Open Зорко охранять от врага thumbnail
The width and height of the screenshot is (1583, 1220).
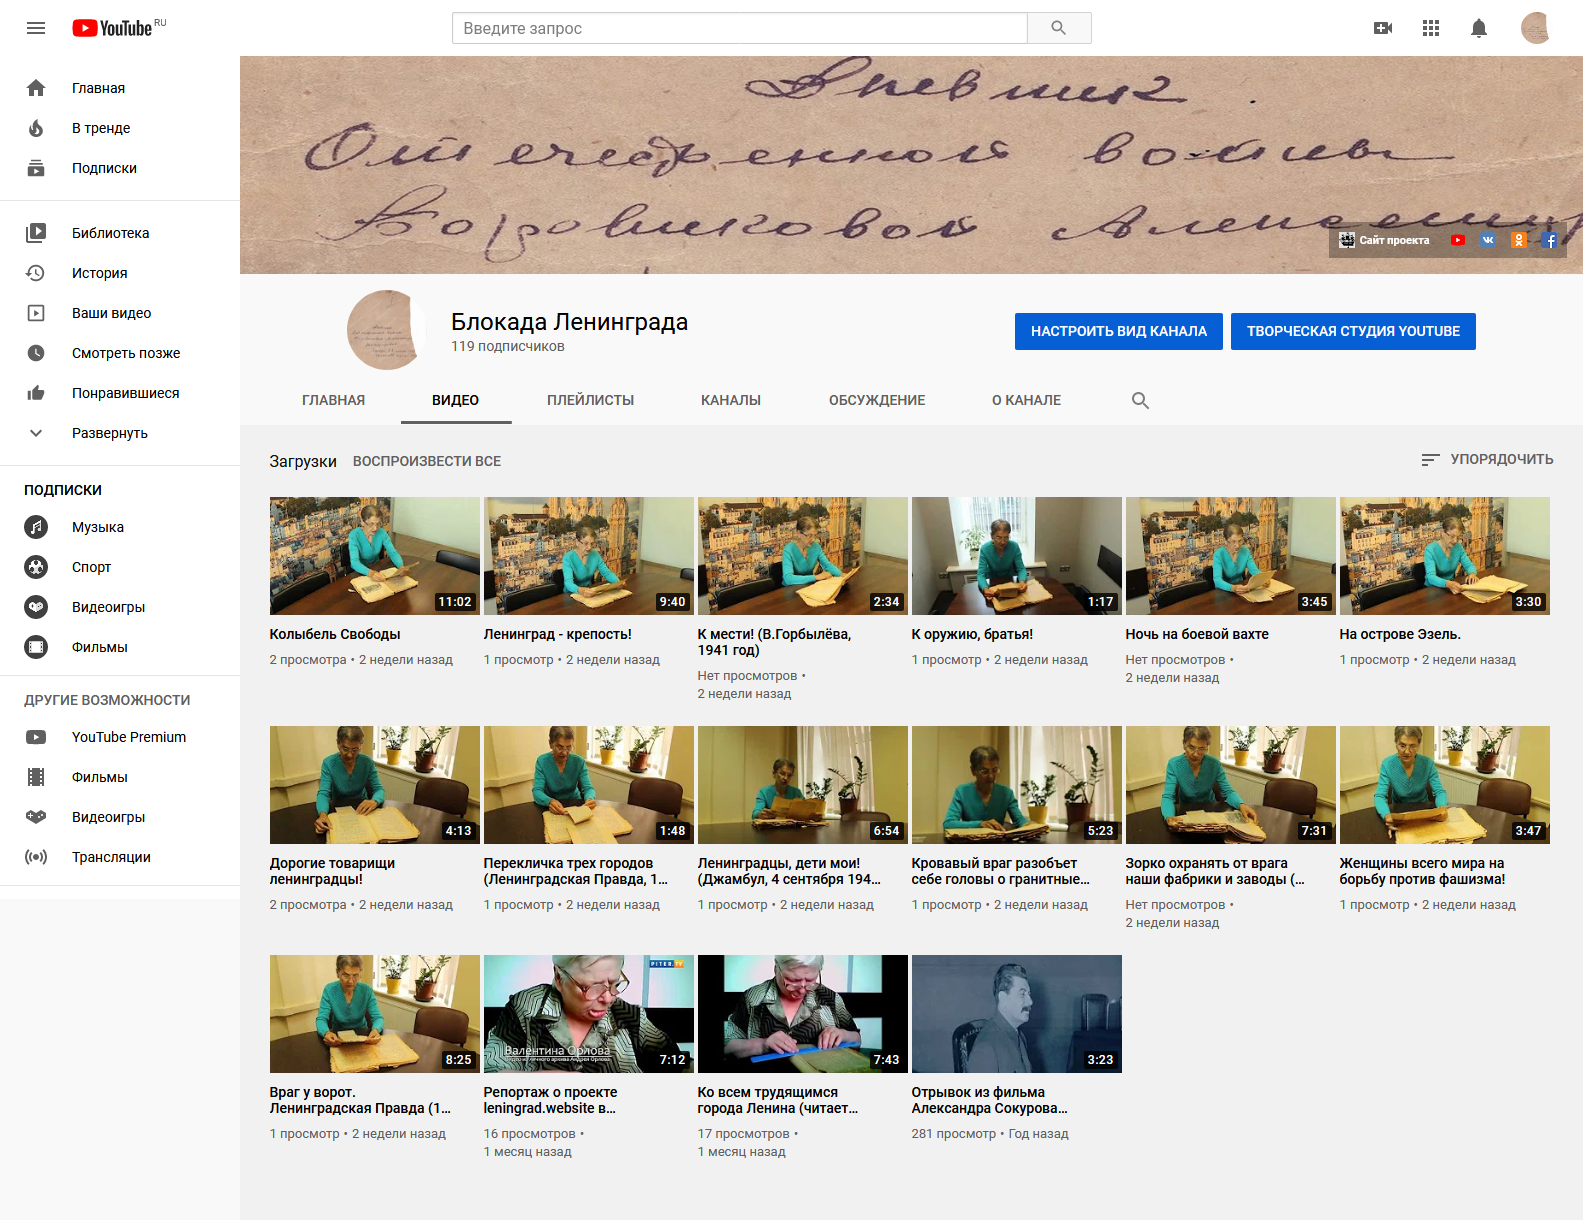click(1231, 785)
